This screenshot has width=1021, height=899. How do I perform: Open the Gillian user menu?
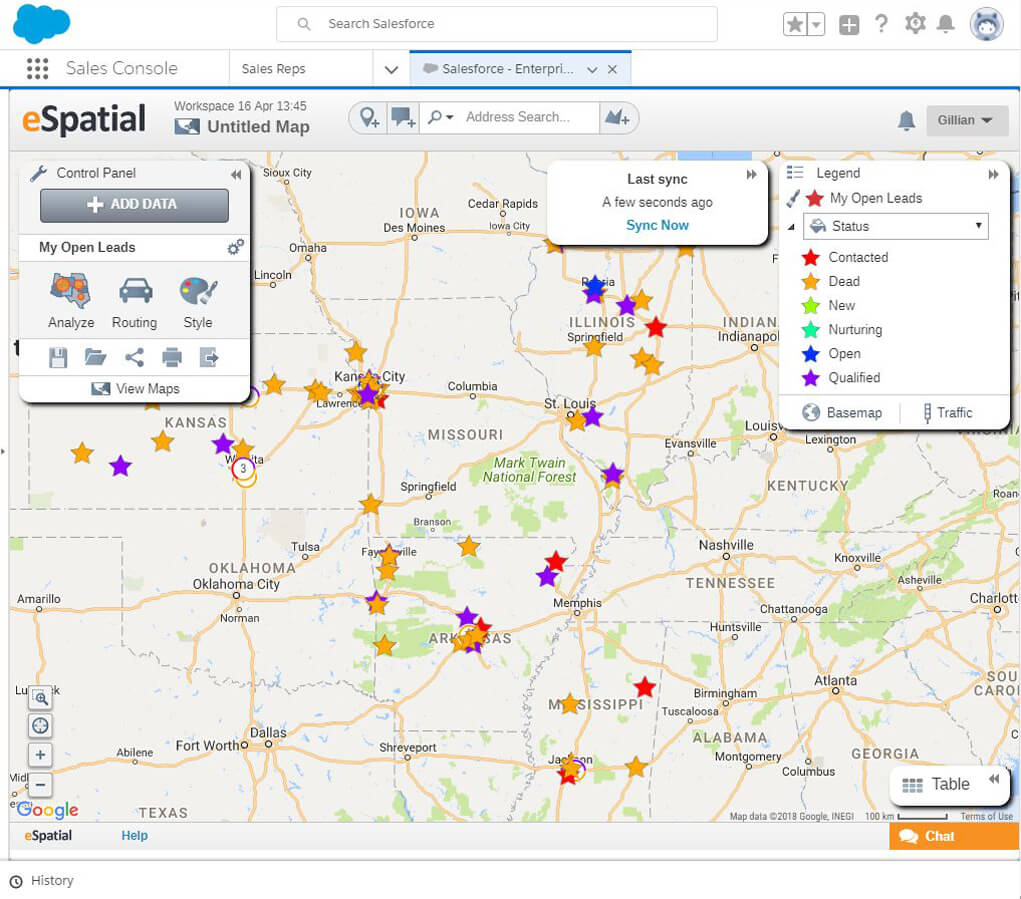coord(965,120)
